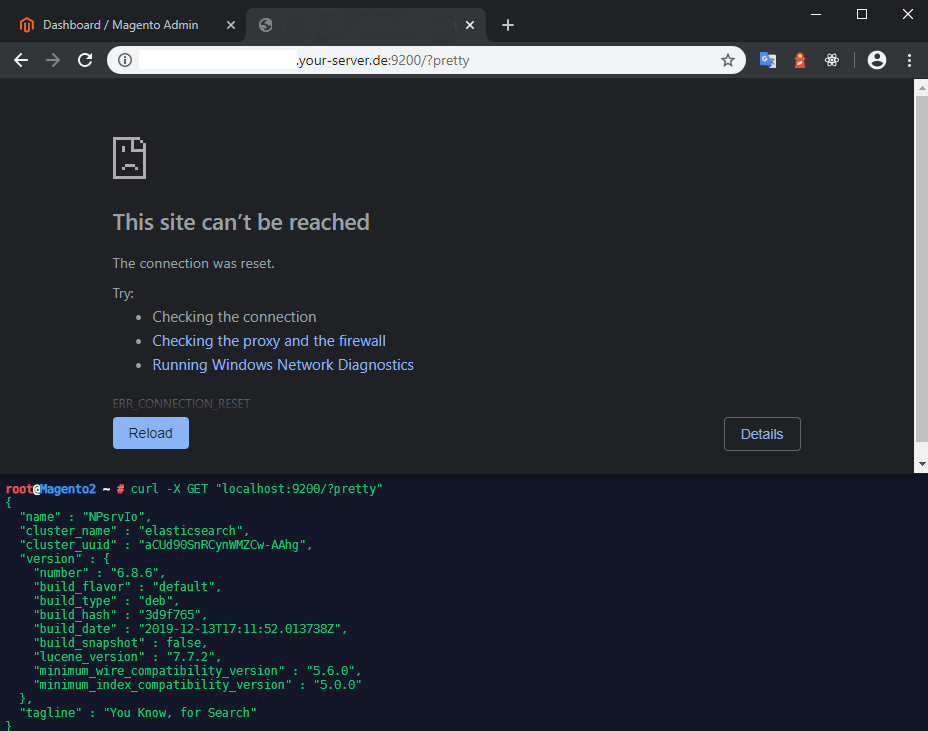Go back using the back arrow
The height and width of the screenshot is (731, 928).
click(x=21, y=60)
